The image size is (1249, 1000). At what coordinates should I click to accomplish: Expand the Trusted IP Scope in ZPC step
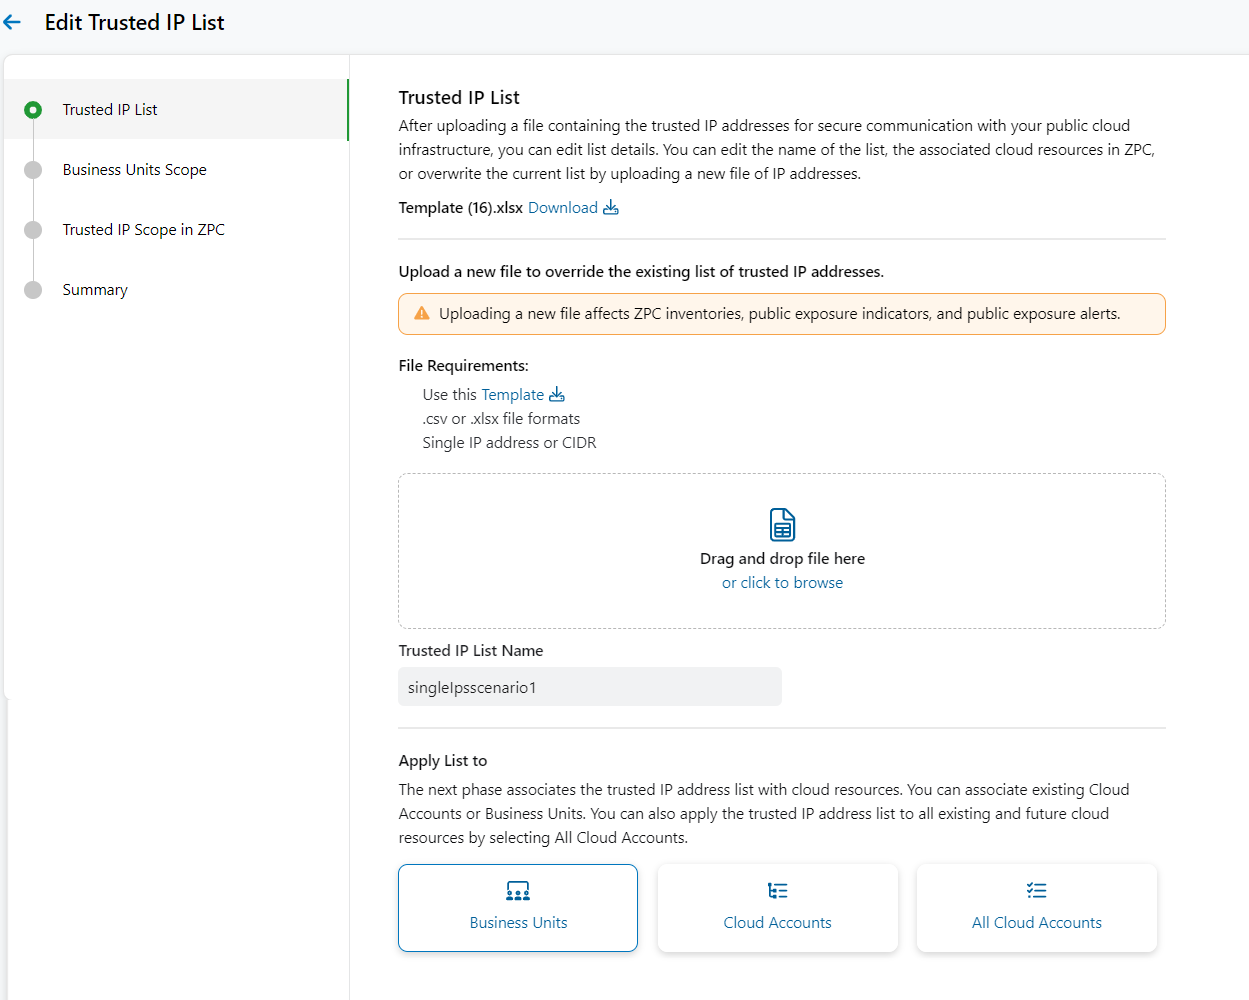point(143,229)
